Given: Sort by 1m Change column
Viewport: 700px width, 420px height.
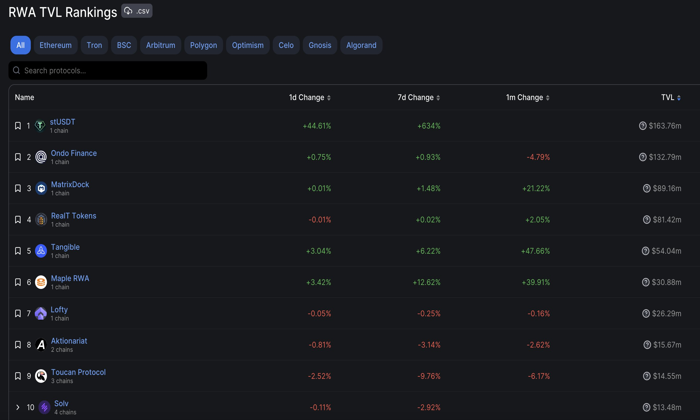Looking at the screenshot, I should click(528, 97).
